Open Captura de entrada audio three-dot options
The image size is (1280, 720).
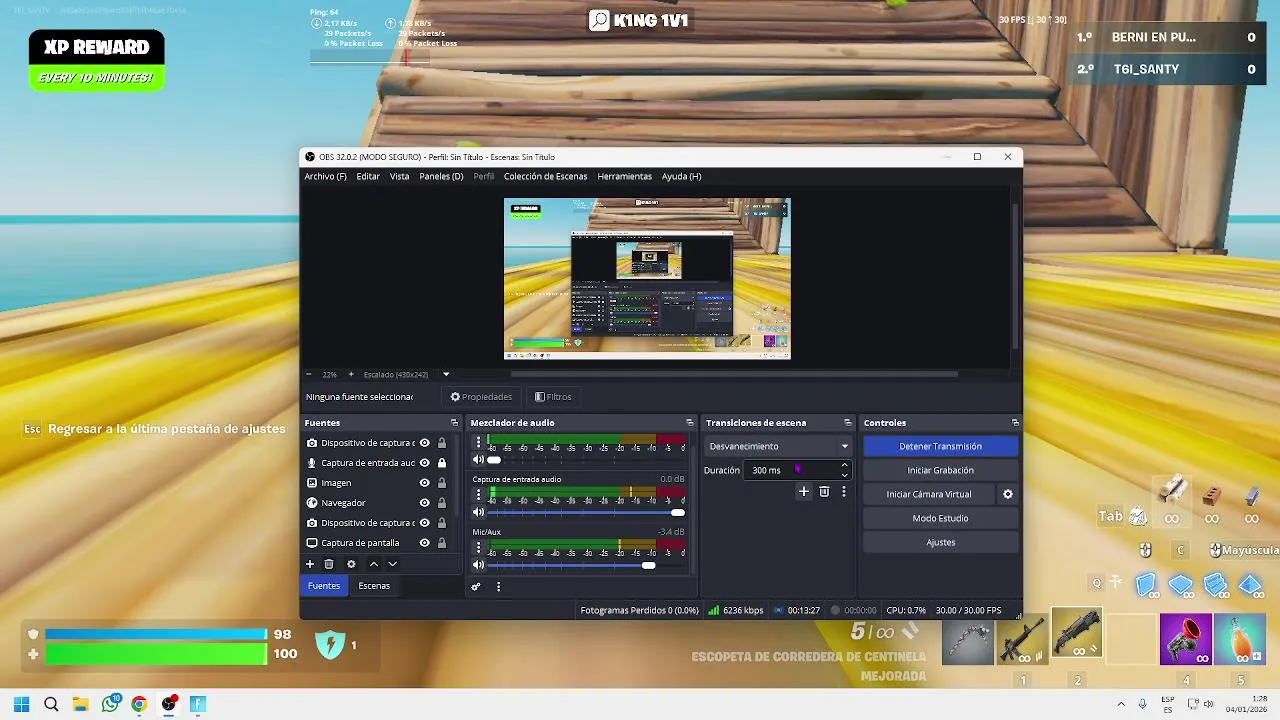click(x=478, y=495)
